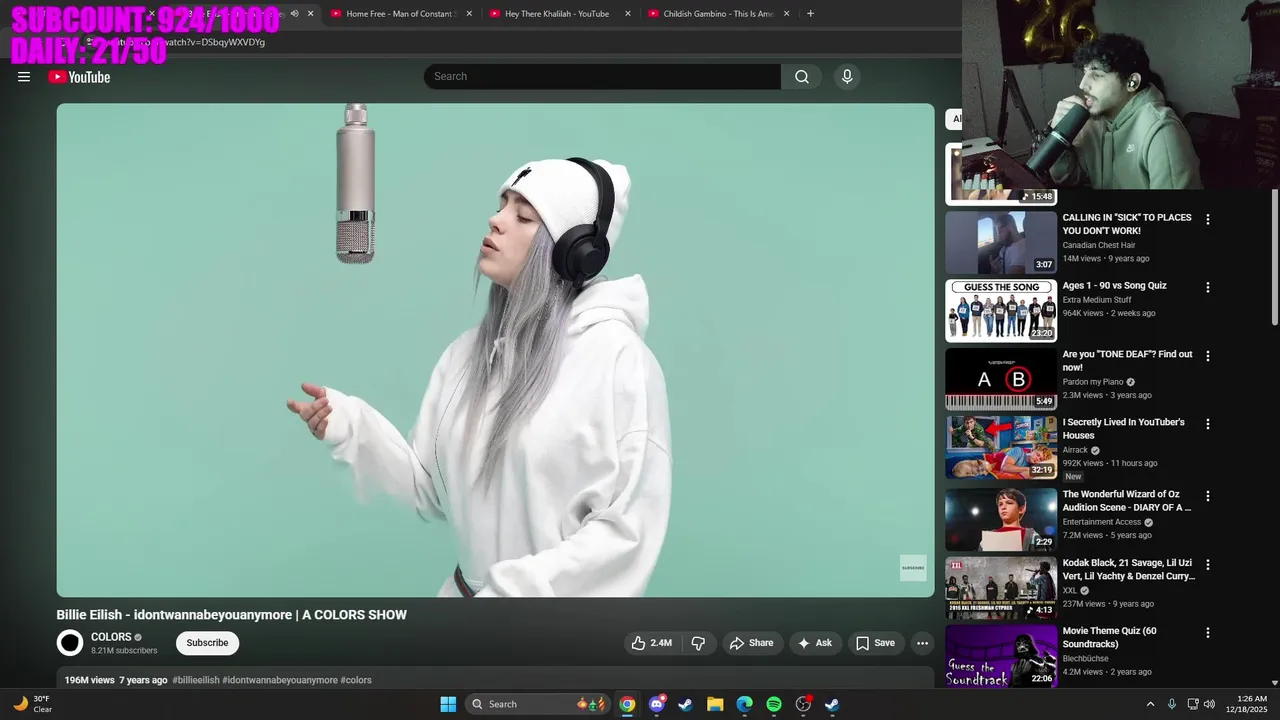Image resolution: width=1280 pixels, height=720 pixels.
Task: Open the #colors hashtag
Action: (356, 680)
